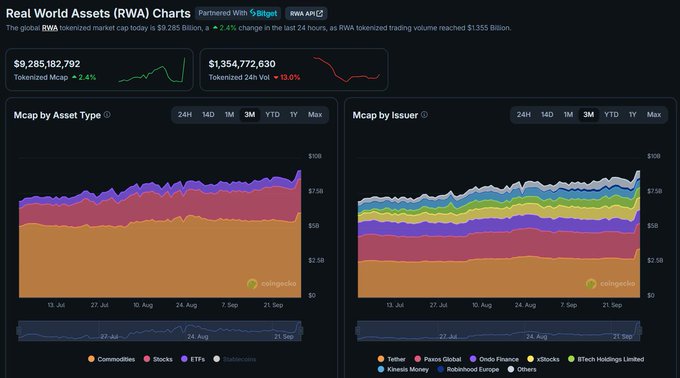Click the $1,354,772,630 volume value
The width and height of the screenshot is (680, 378).
pos(242,64)
